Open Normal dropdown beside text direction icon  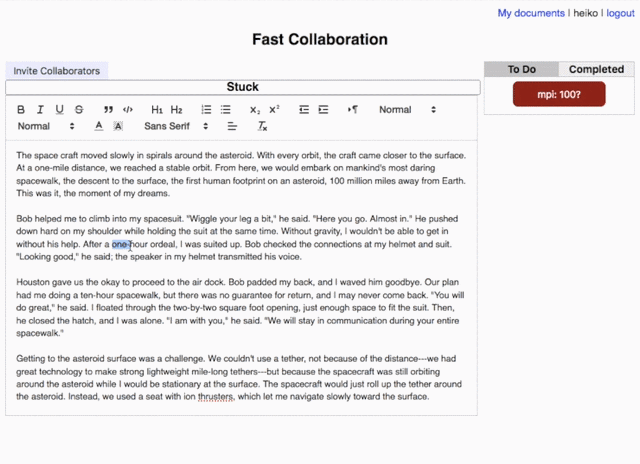(407, 109)
